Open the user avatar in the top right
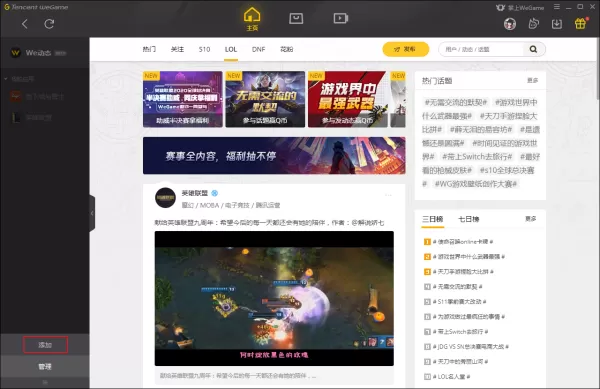Screen dimensions: 600x389 pyautogui.click(x=510, y=24)
